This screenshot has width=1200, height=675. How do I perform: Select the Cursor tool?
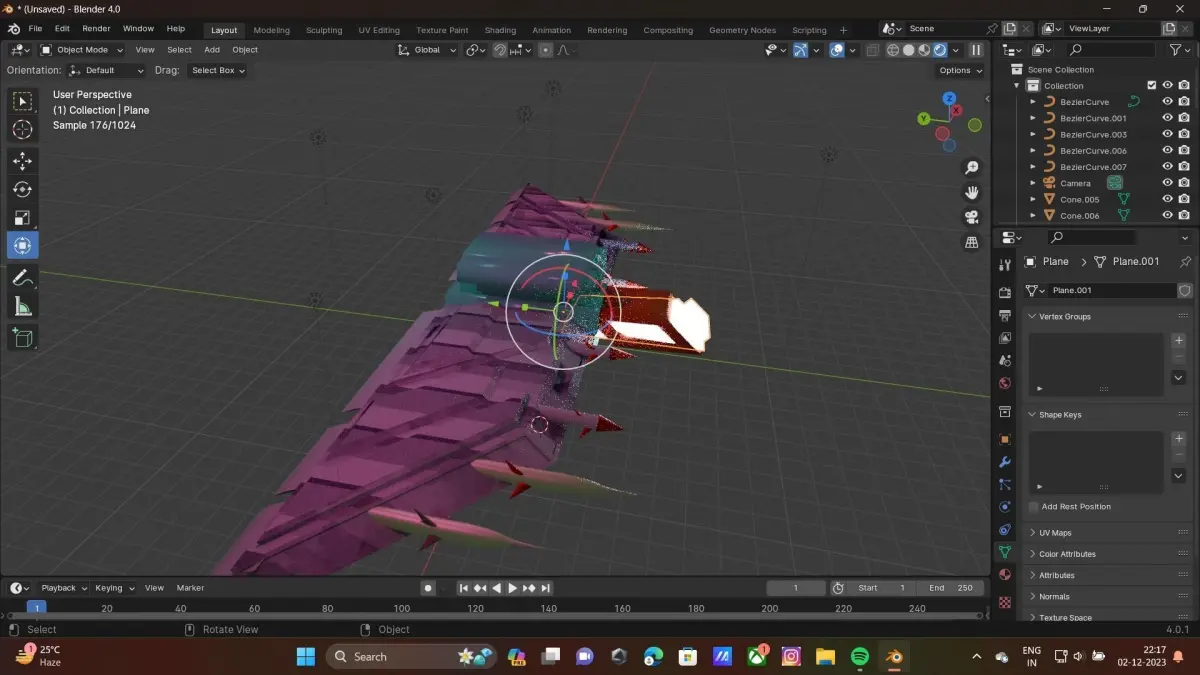point(22,129)
